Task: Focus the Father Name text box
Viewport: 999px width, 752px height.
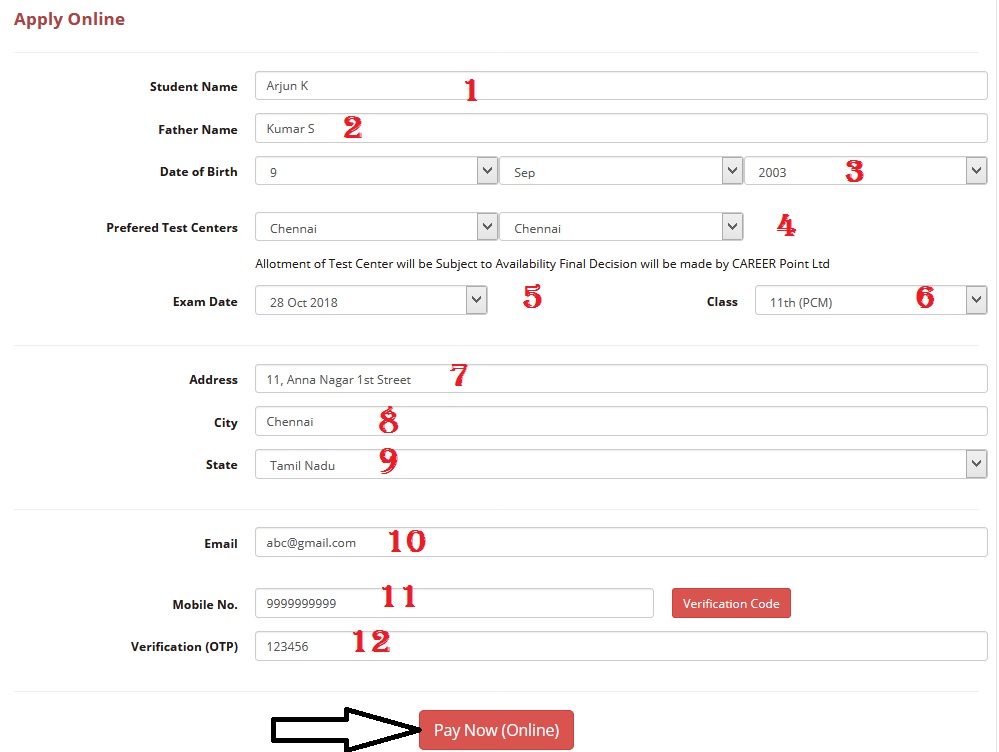Action: 620,129
